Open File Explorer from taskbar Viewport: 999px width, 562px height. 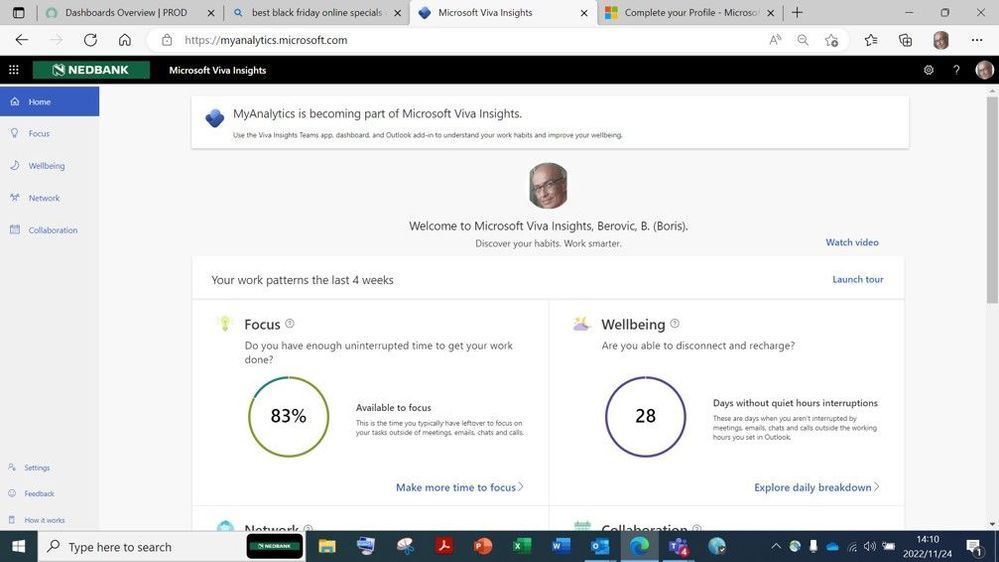tap(327, 546)
